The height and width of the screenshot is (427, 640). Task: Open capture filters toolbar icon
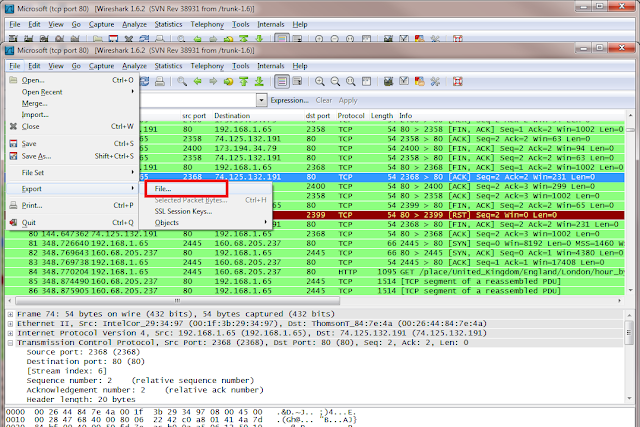388,81
